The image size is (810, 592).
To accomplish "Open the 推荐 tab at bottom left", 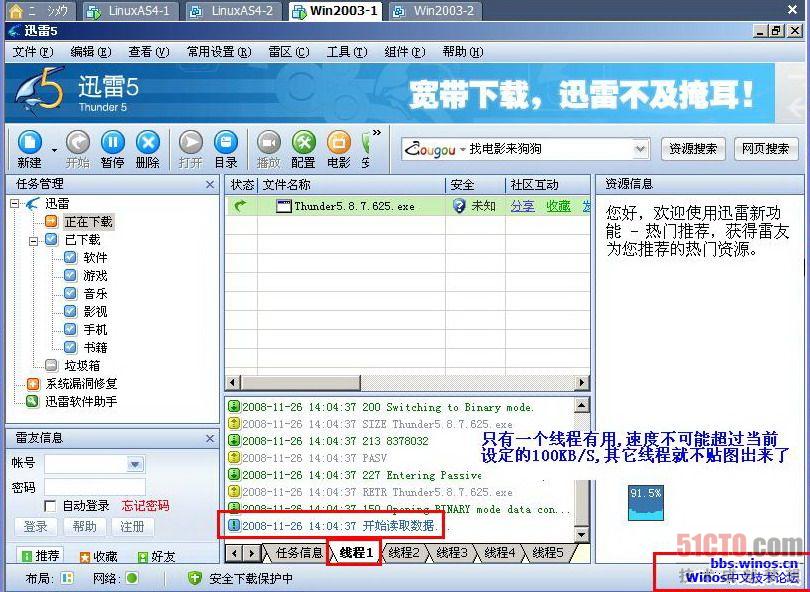I will point(40,555).
